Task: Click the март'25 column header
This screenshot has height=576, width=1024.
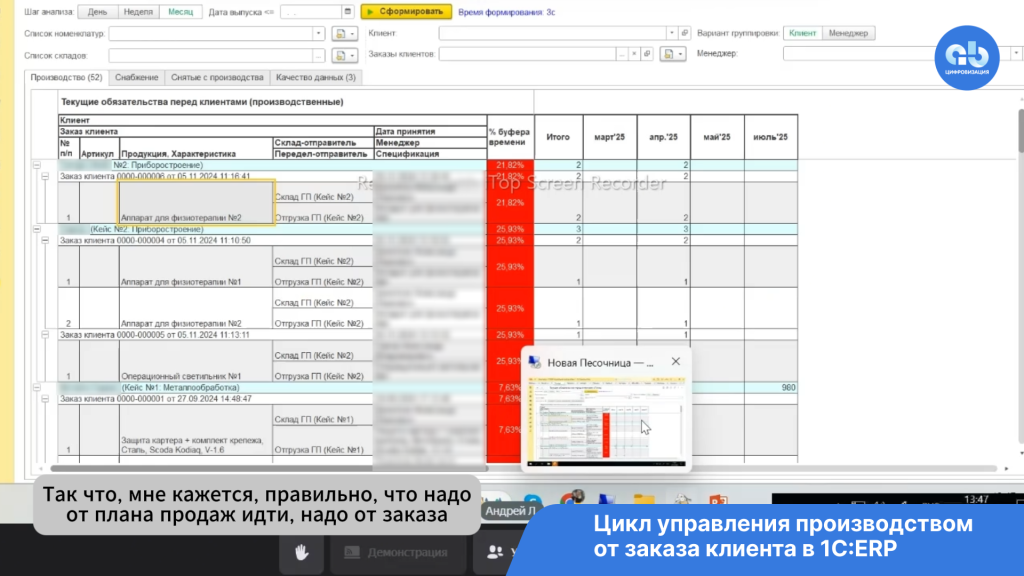Action: tap(609, 137)
